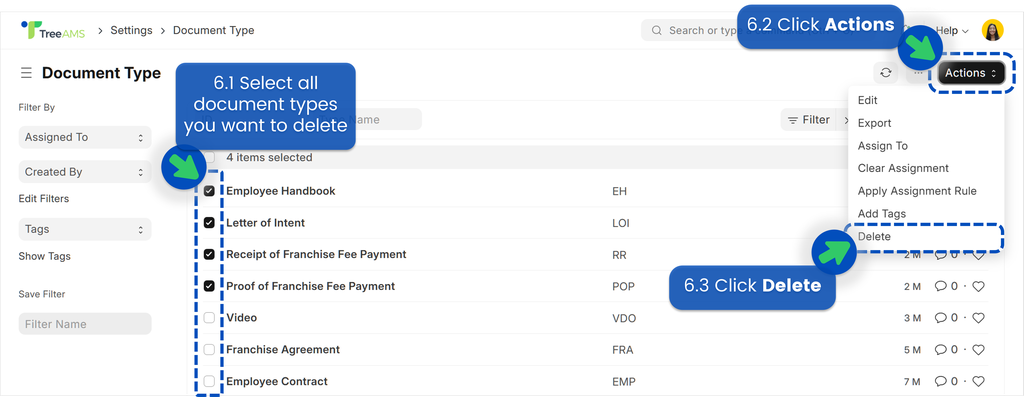1024x397 pixels.
Task: Open Receipt of Franchise Fee Payment record
Action: [x=316, y=254]
